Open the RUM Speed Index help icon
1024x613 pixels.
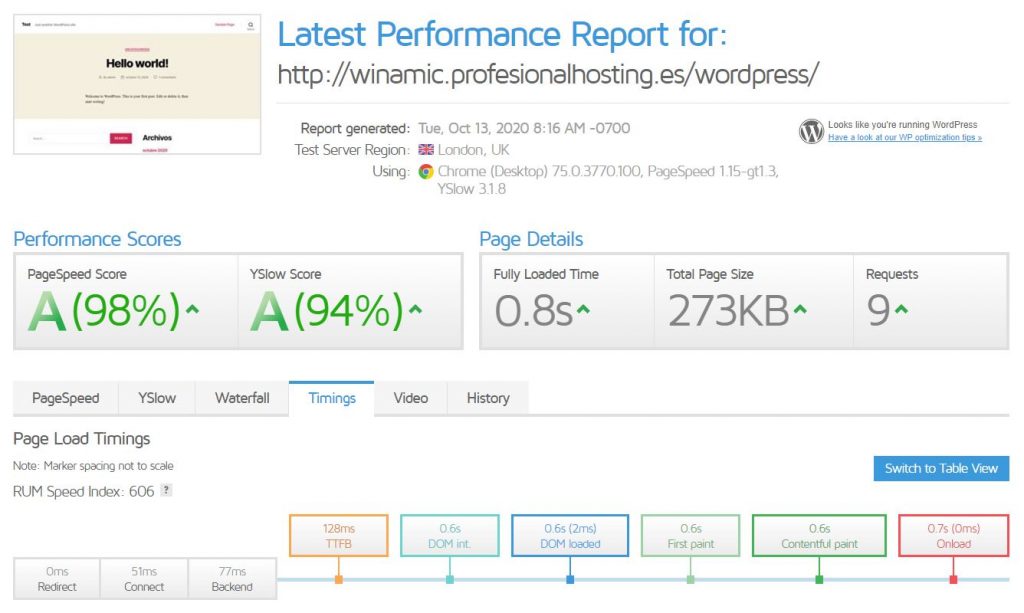tap(165, 491)
